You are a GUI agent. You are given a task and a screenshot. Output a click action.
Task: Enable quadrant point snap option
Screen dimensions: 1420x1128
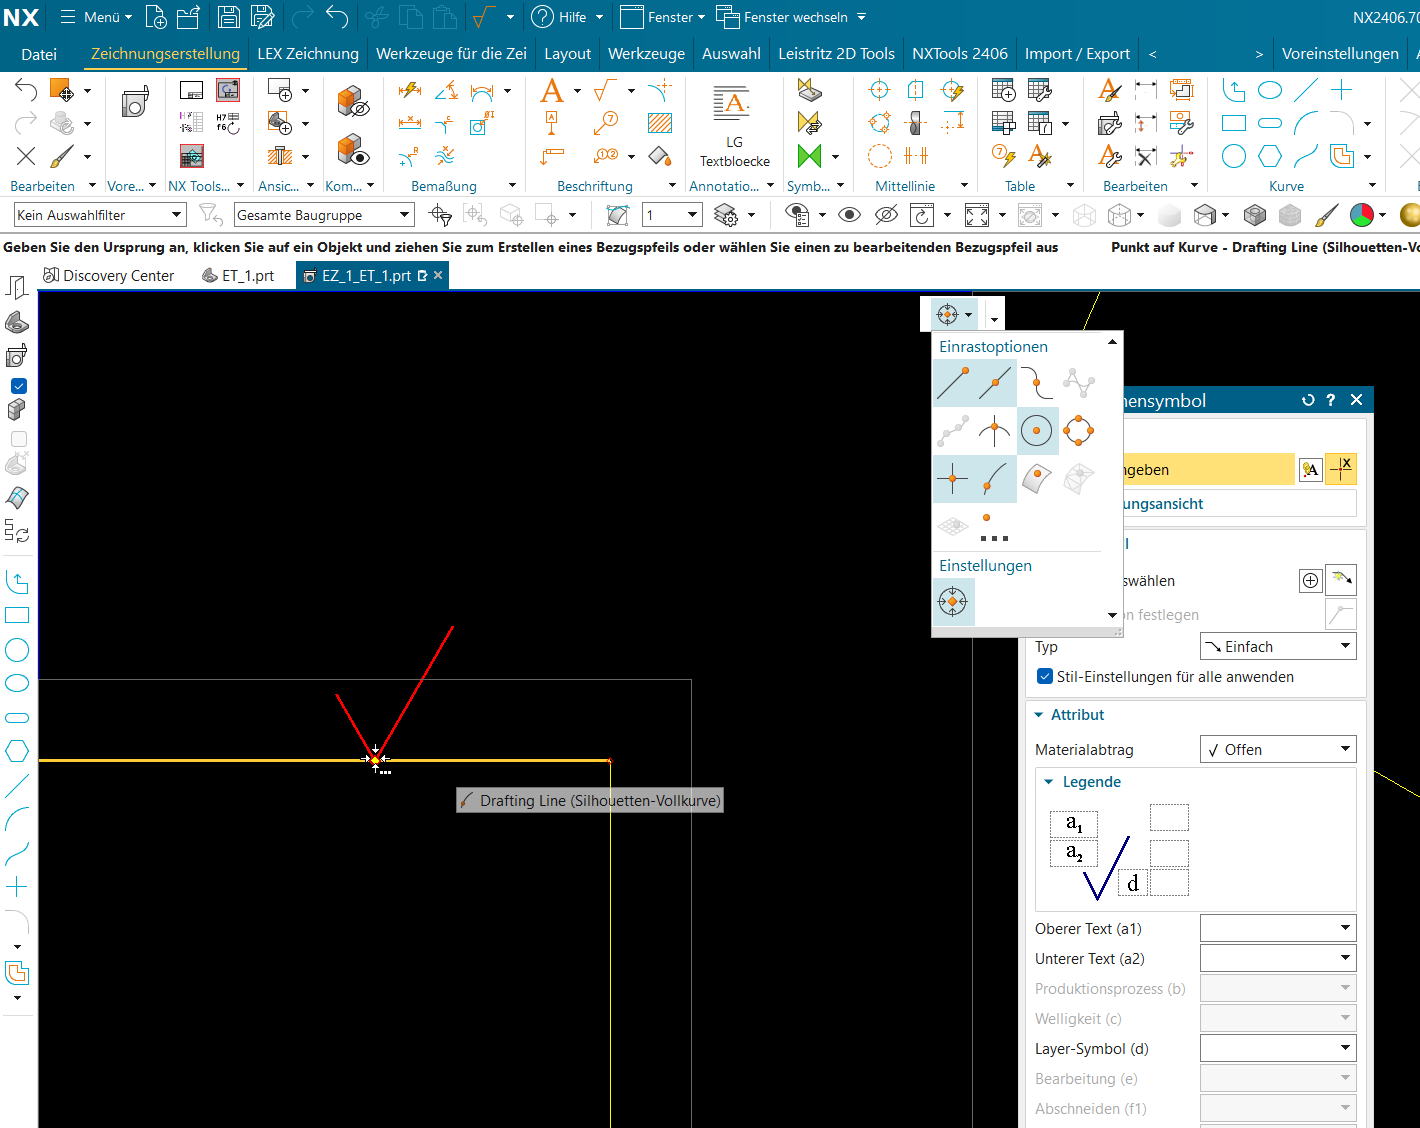(x=1078, y=431)
